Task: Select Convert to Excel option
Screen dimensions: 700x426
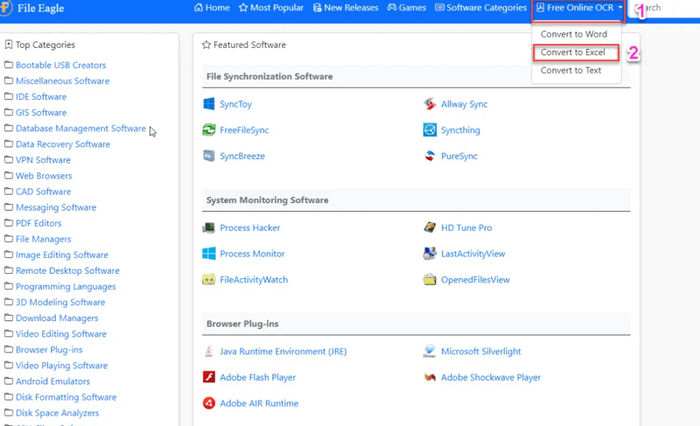Action: pos(573,52)
